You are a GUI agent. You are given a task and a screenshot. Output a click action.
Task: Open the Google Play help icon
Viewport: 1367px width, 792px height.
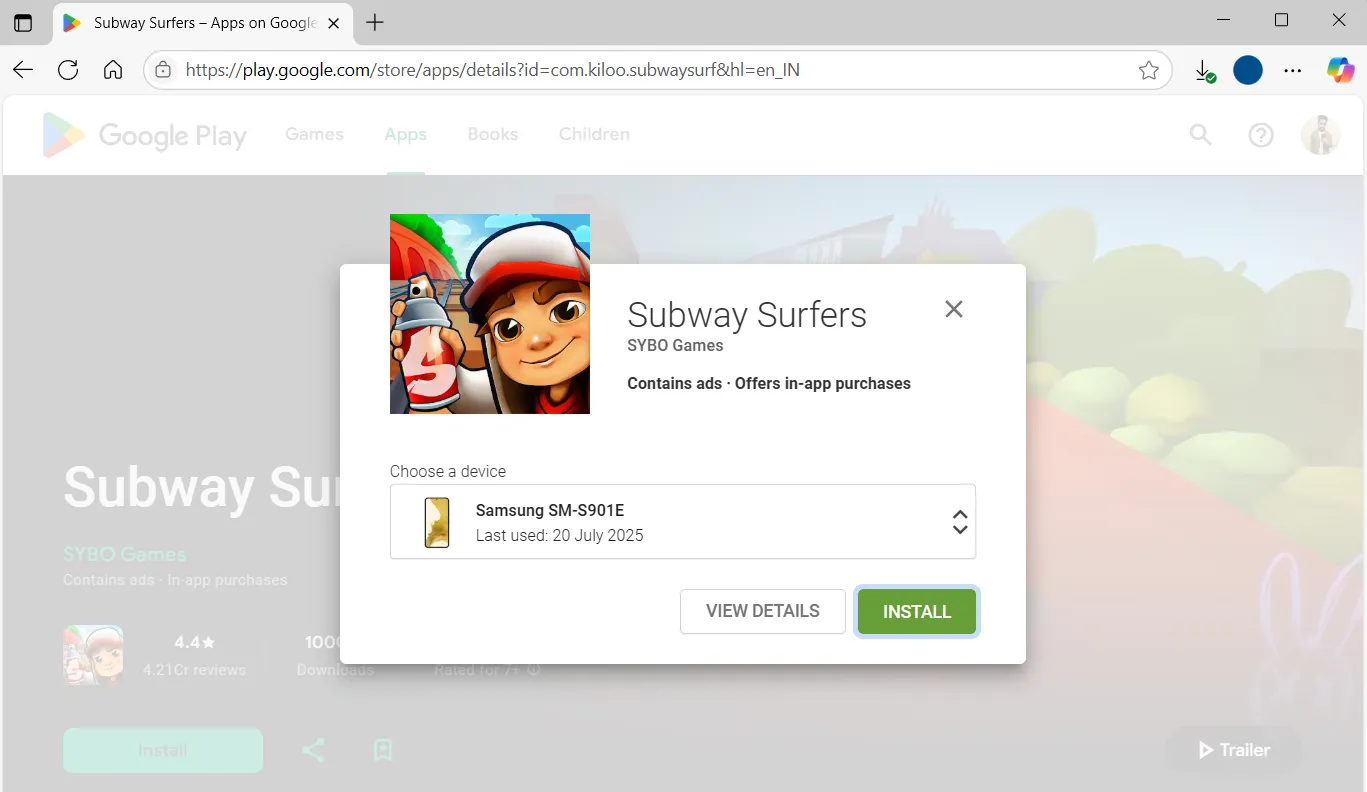coord(1260,134)
